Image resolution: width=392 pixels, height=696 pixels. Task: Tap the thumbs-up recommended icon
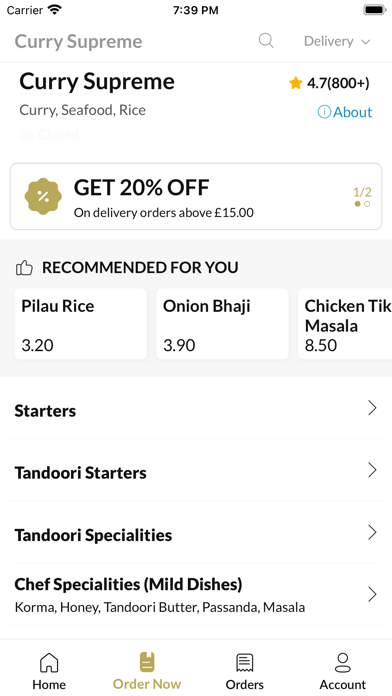click(24, 268)
